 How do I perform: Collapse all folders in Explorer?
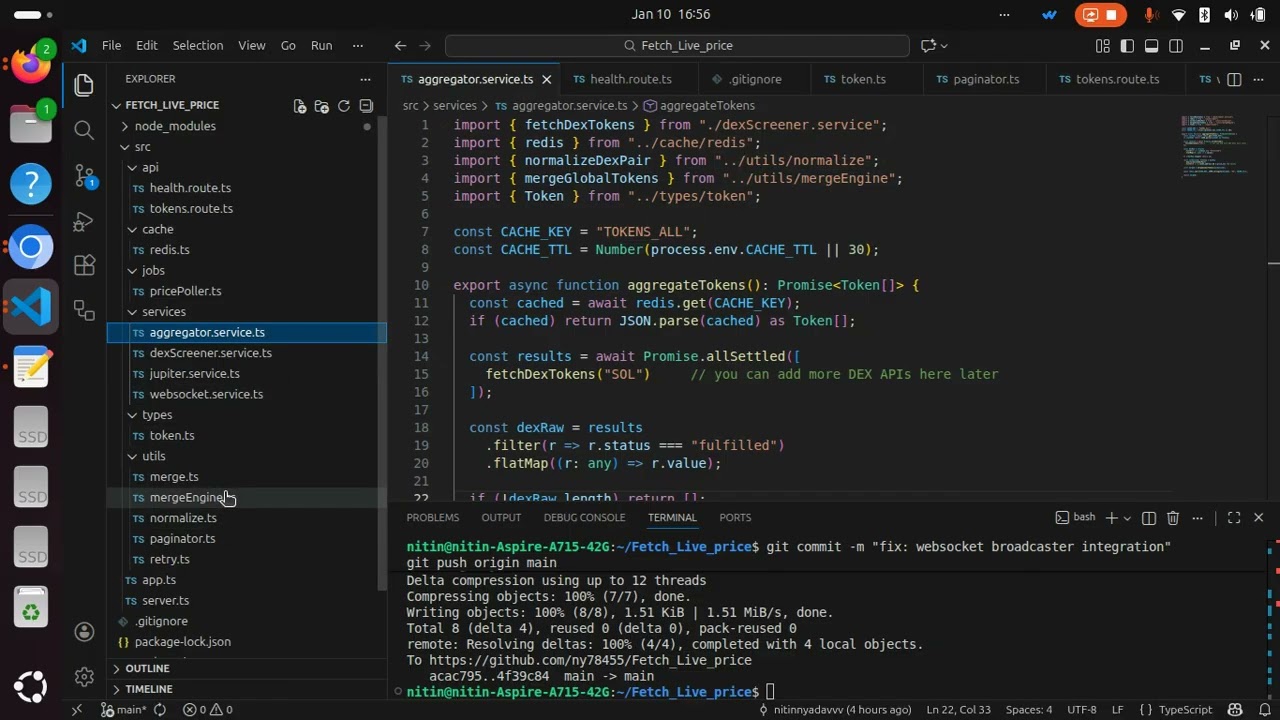tap(366, 105)
